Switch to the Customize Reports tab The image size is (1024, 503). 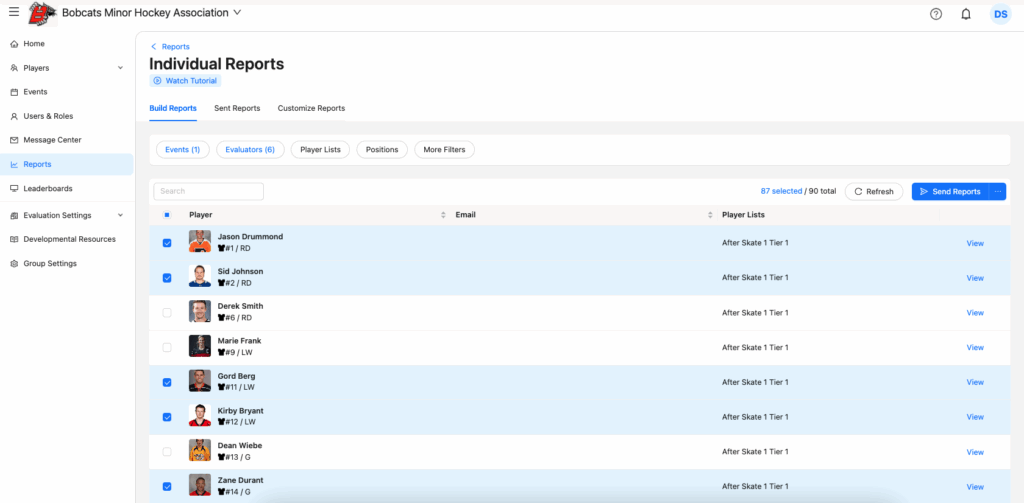tap(311, 108)
